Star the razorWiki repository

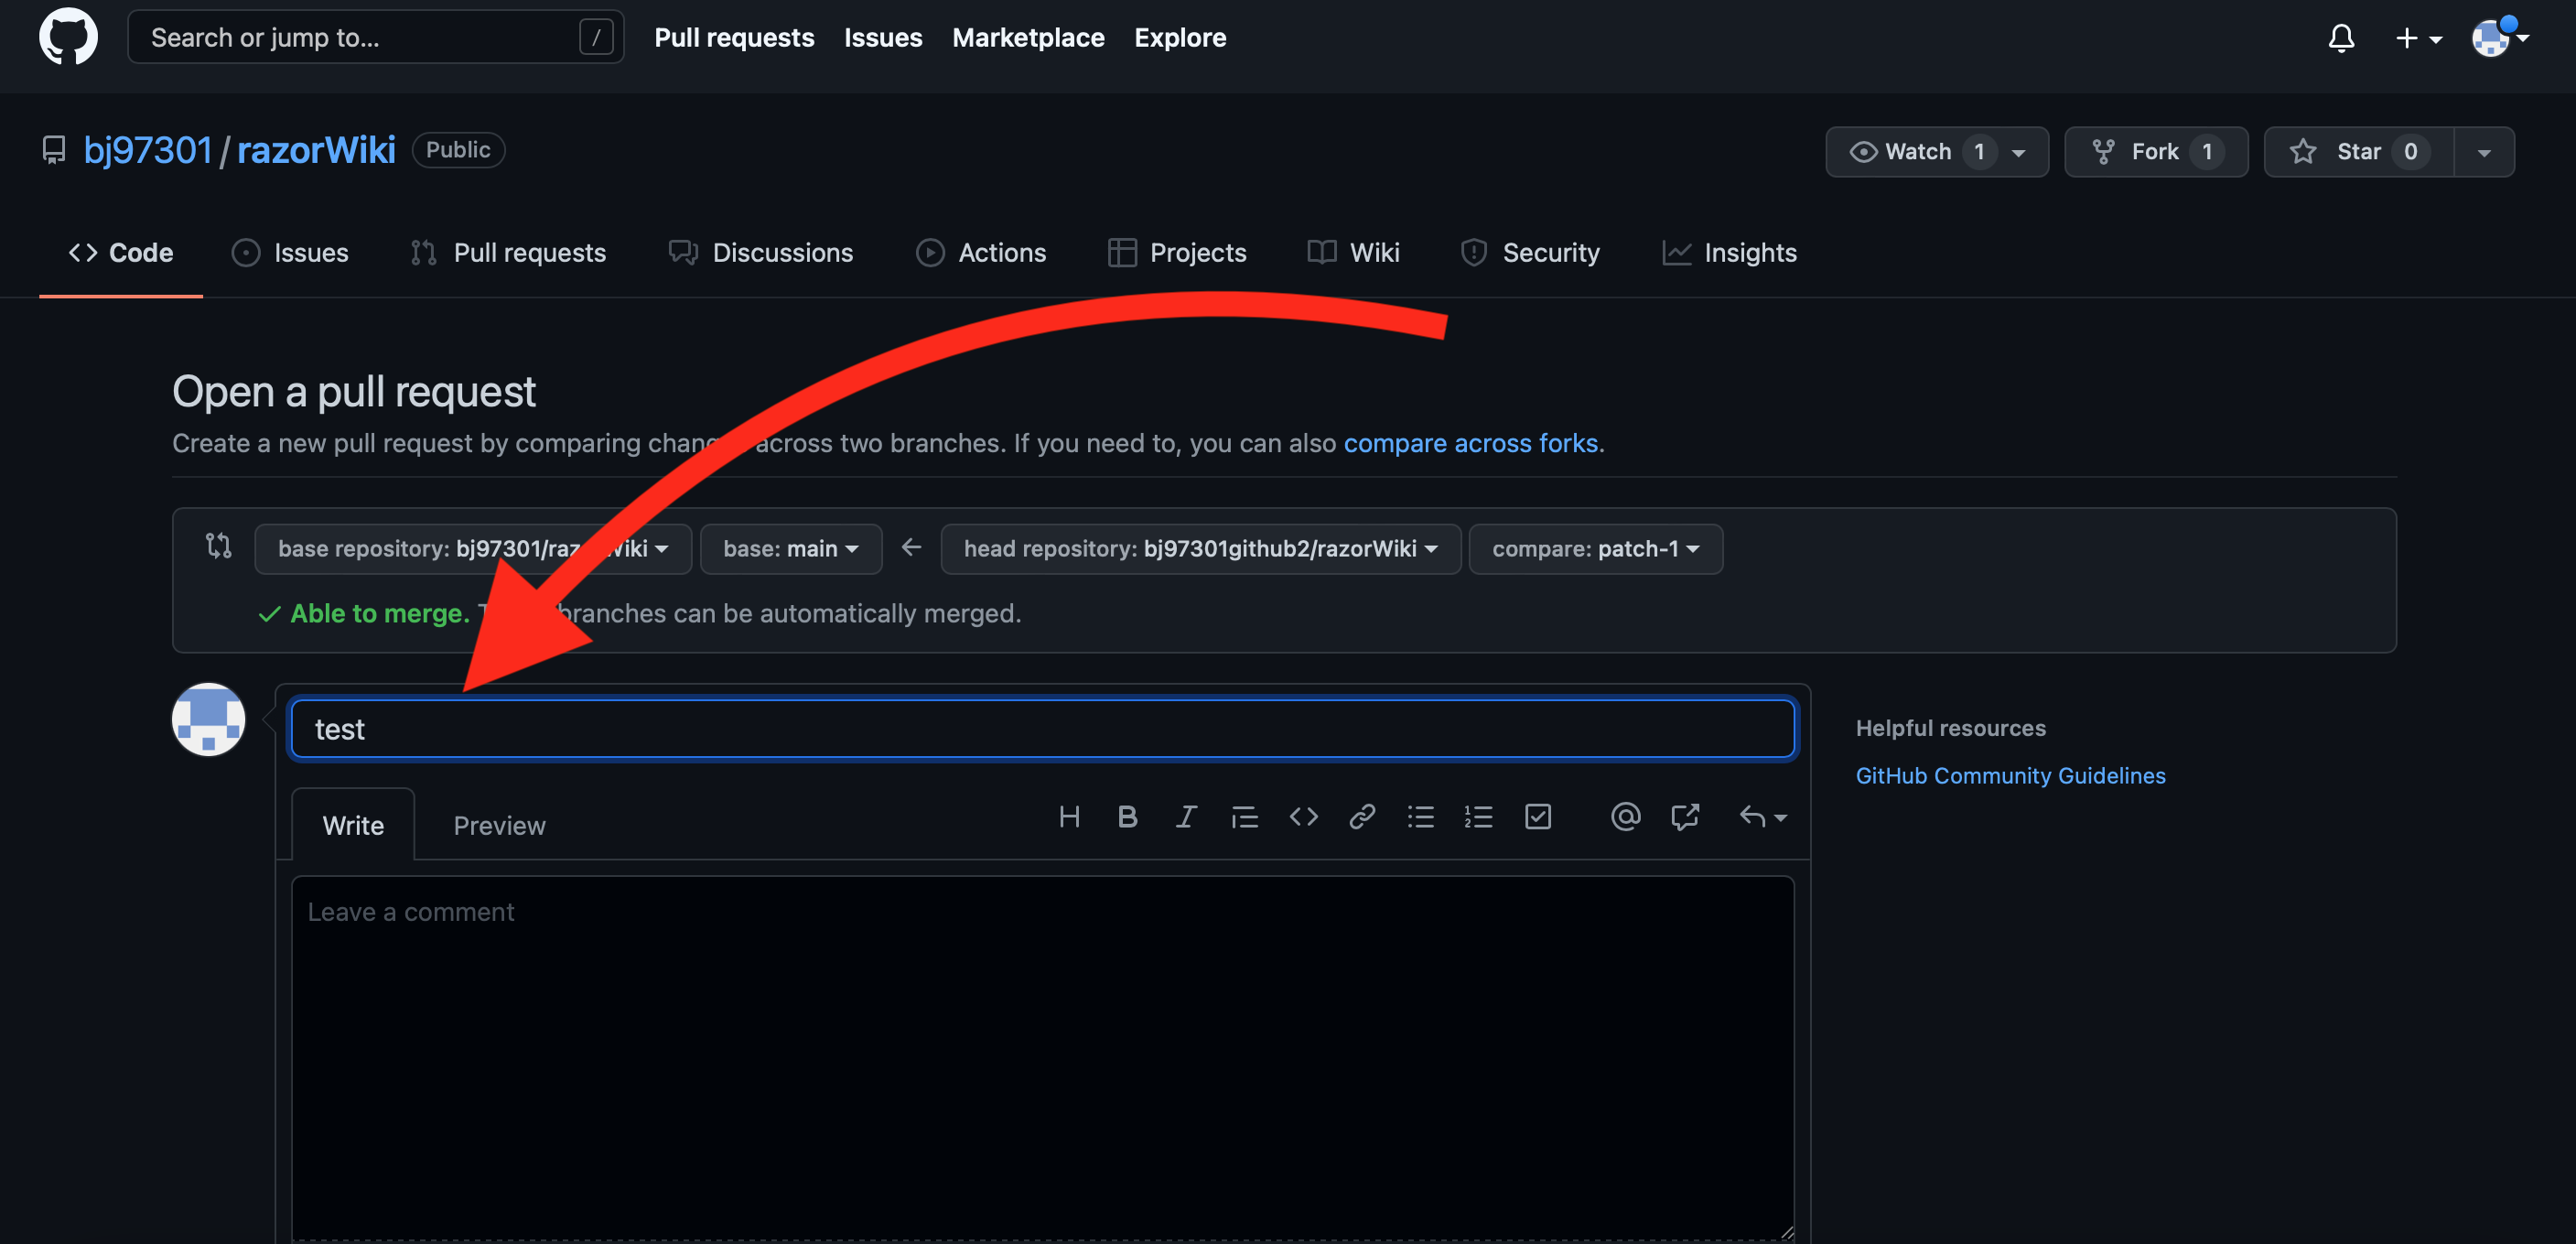2357,152
